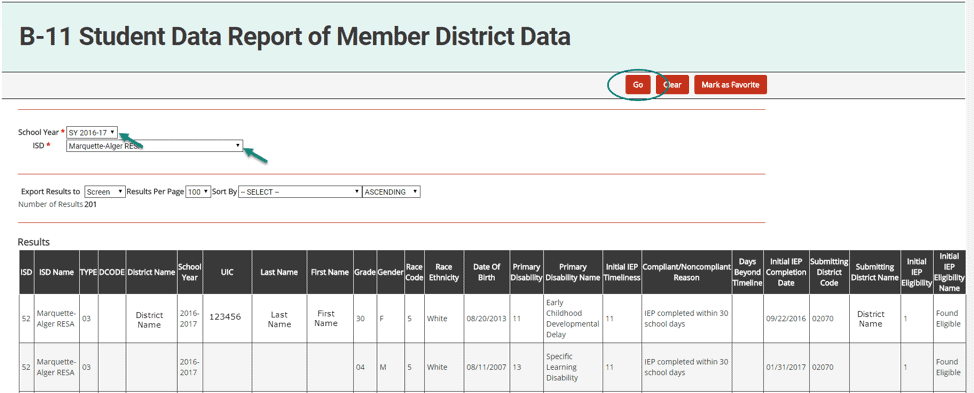
Task: Click the First Name column header
Action: click(330, 272)
